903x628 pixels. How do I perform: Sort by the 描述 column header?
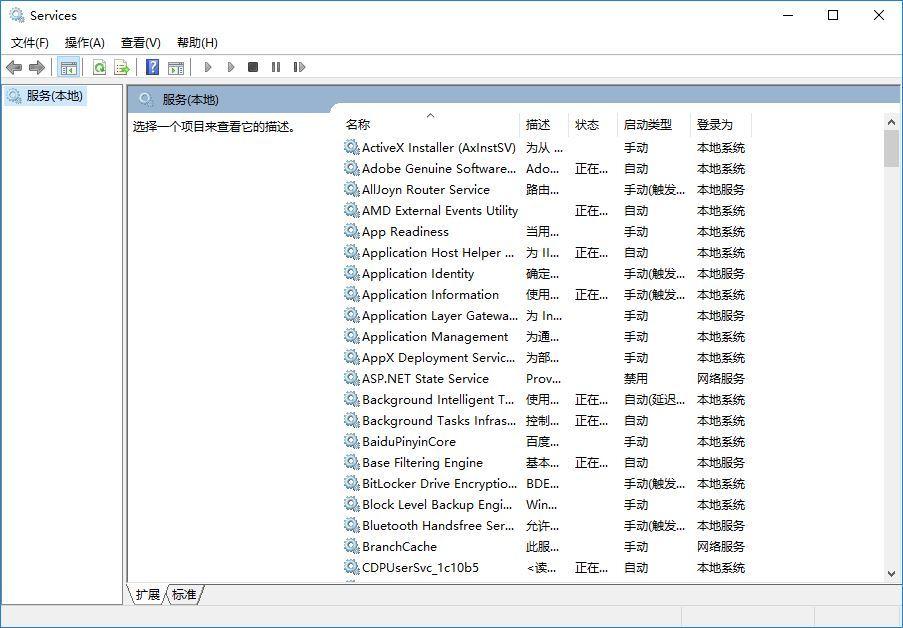coord(543,124)
